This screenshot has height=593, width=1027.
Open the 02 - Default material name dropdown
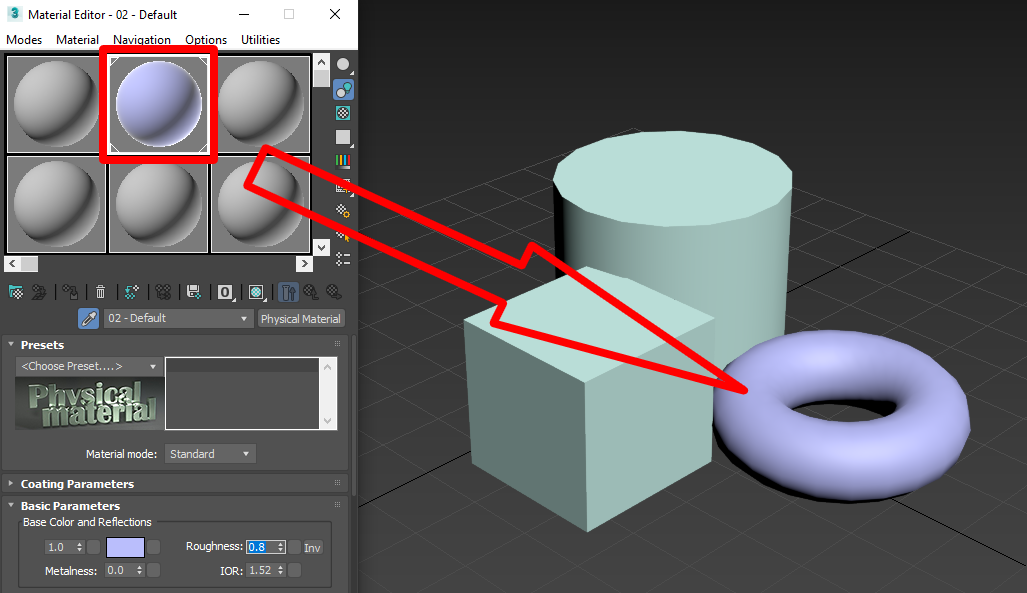tap(178, 318)
